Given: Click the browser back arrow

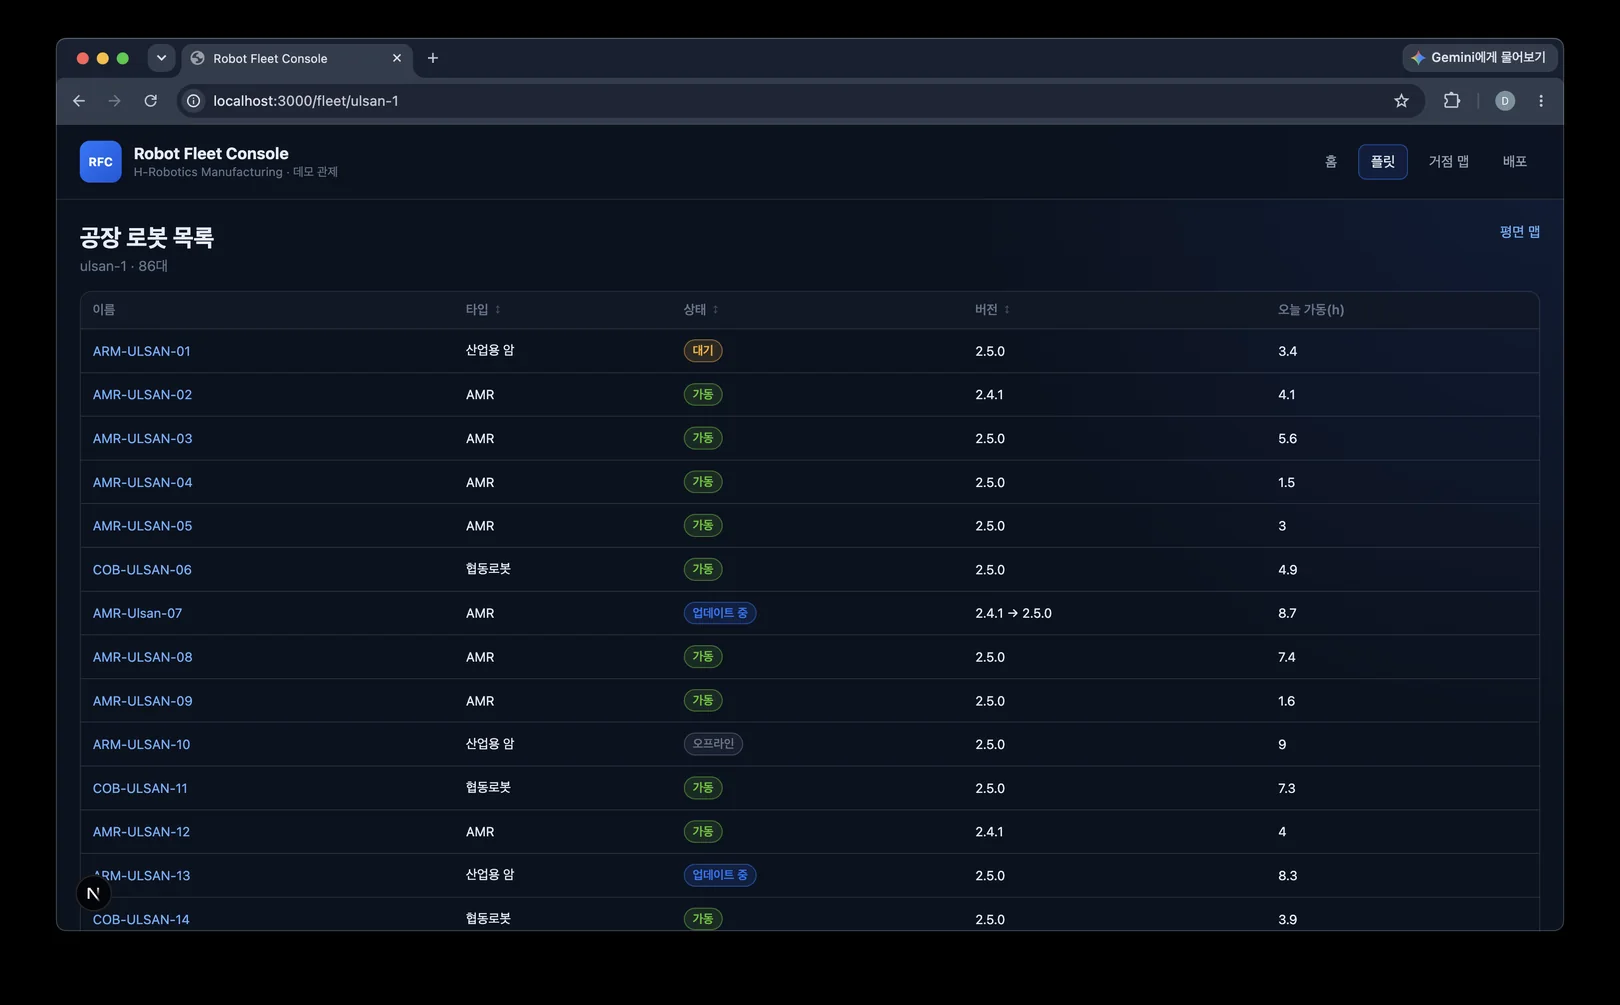Looking at the screenshot, I should click(79, 101).
